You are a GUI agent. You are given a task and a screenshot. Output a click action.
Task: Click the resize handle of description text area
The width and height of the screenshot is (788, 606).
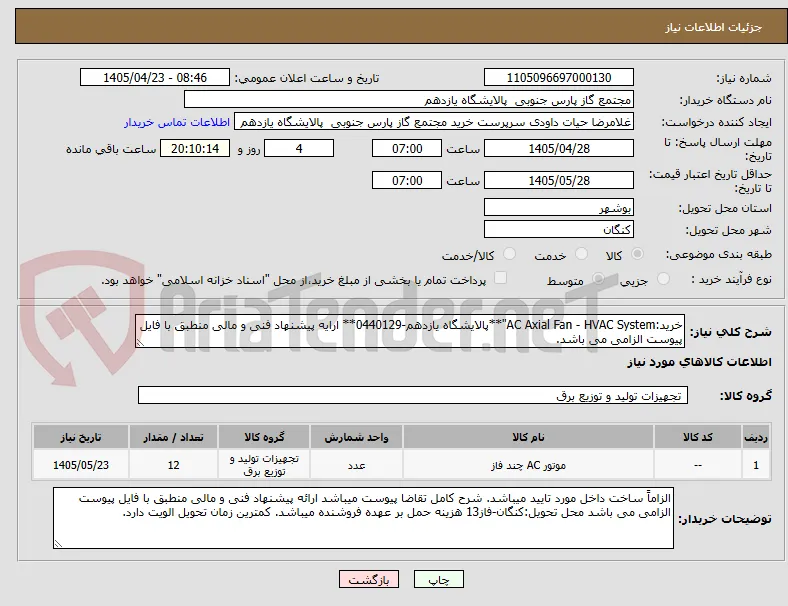140,343
